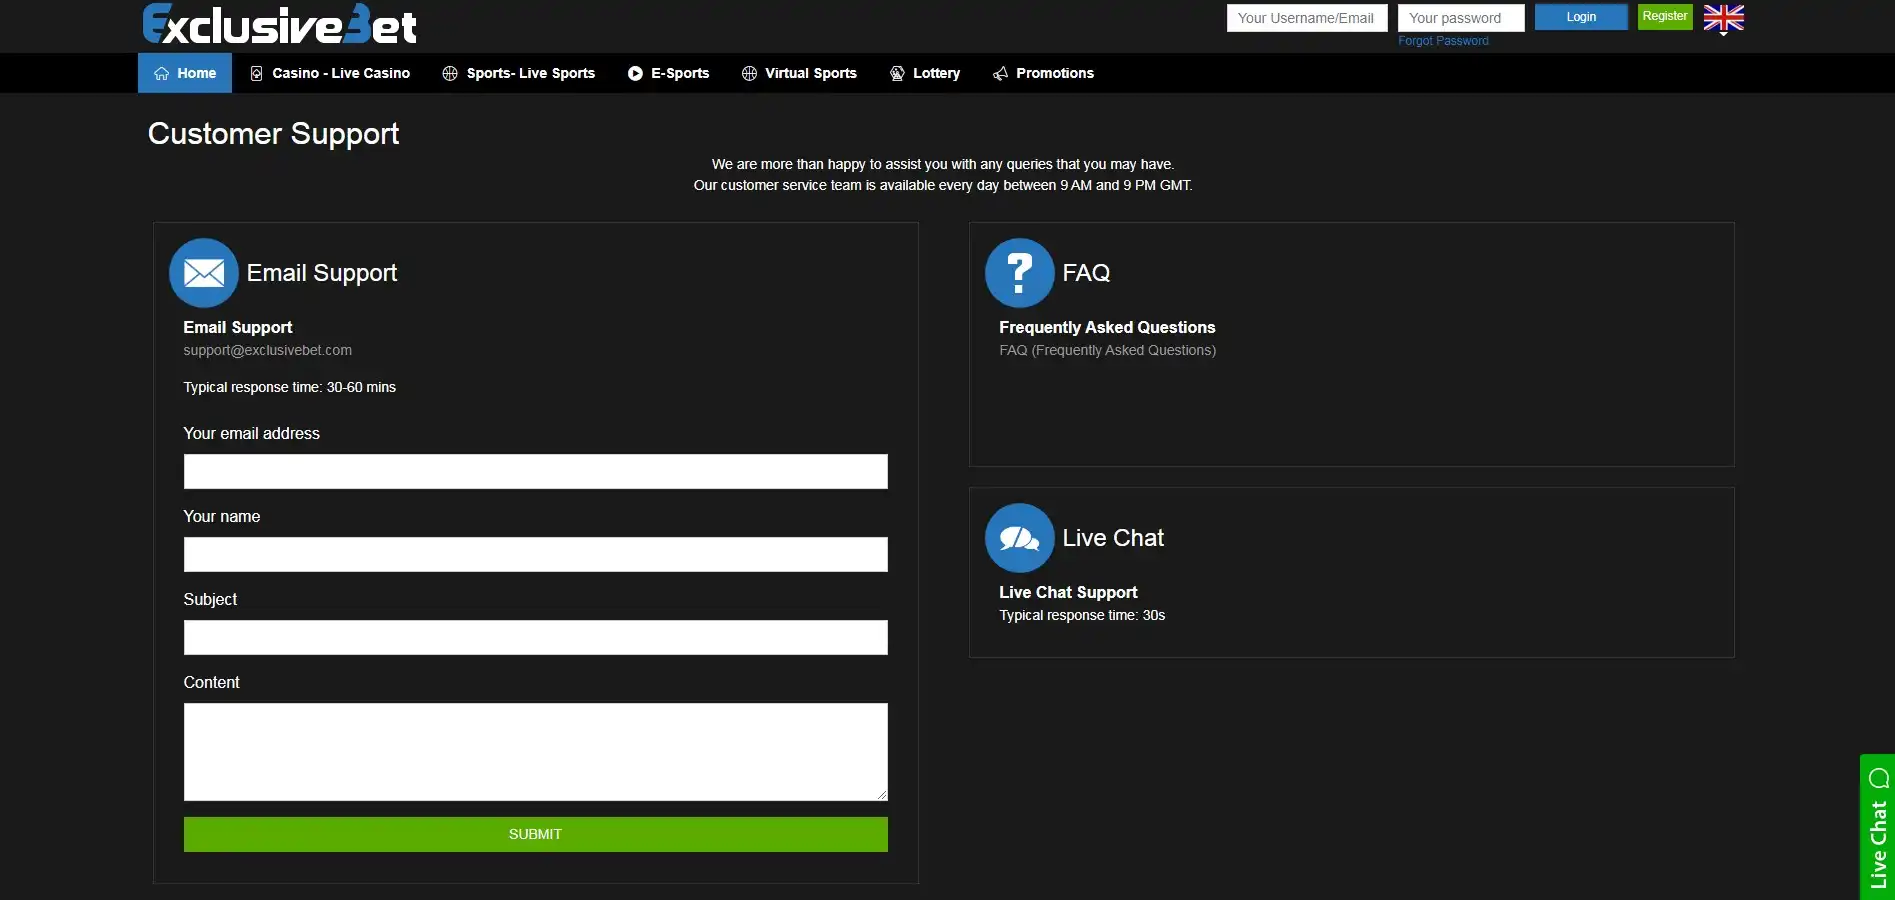Click the blue Email Support envelope icon
The height and width of the screenshot is (900, 1895).
204,273
